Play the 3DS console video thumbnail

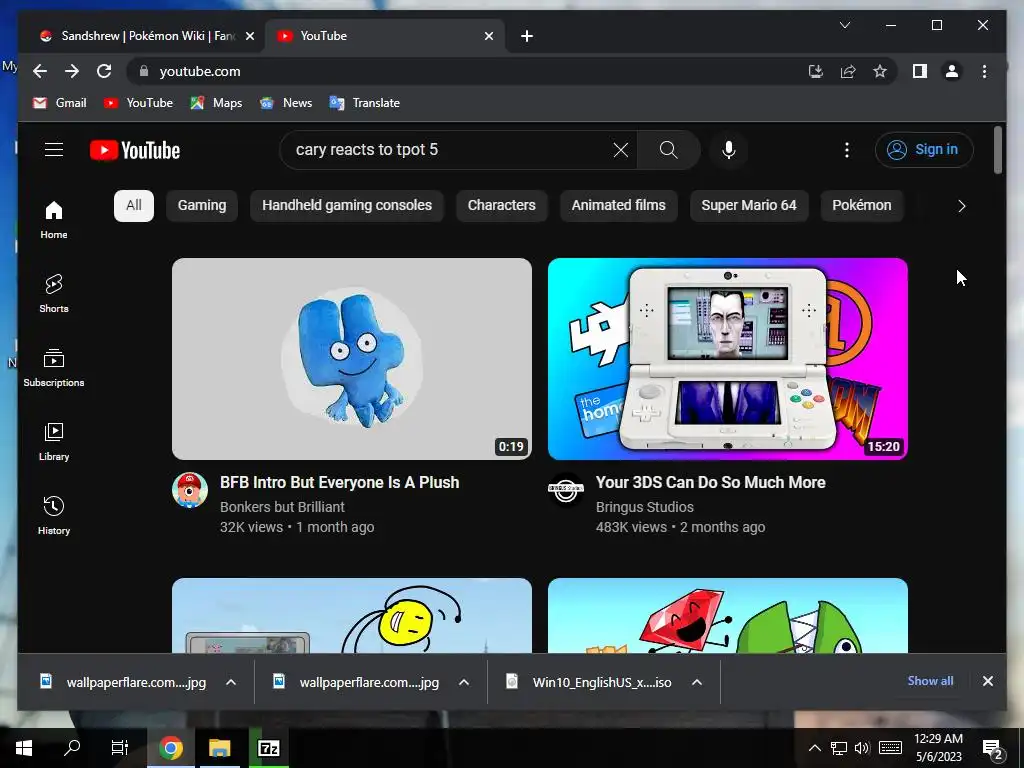tap(728, 359)
